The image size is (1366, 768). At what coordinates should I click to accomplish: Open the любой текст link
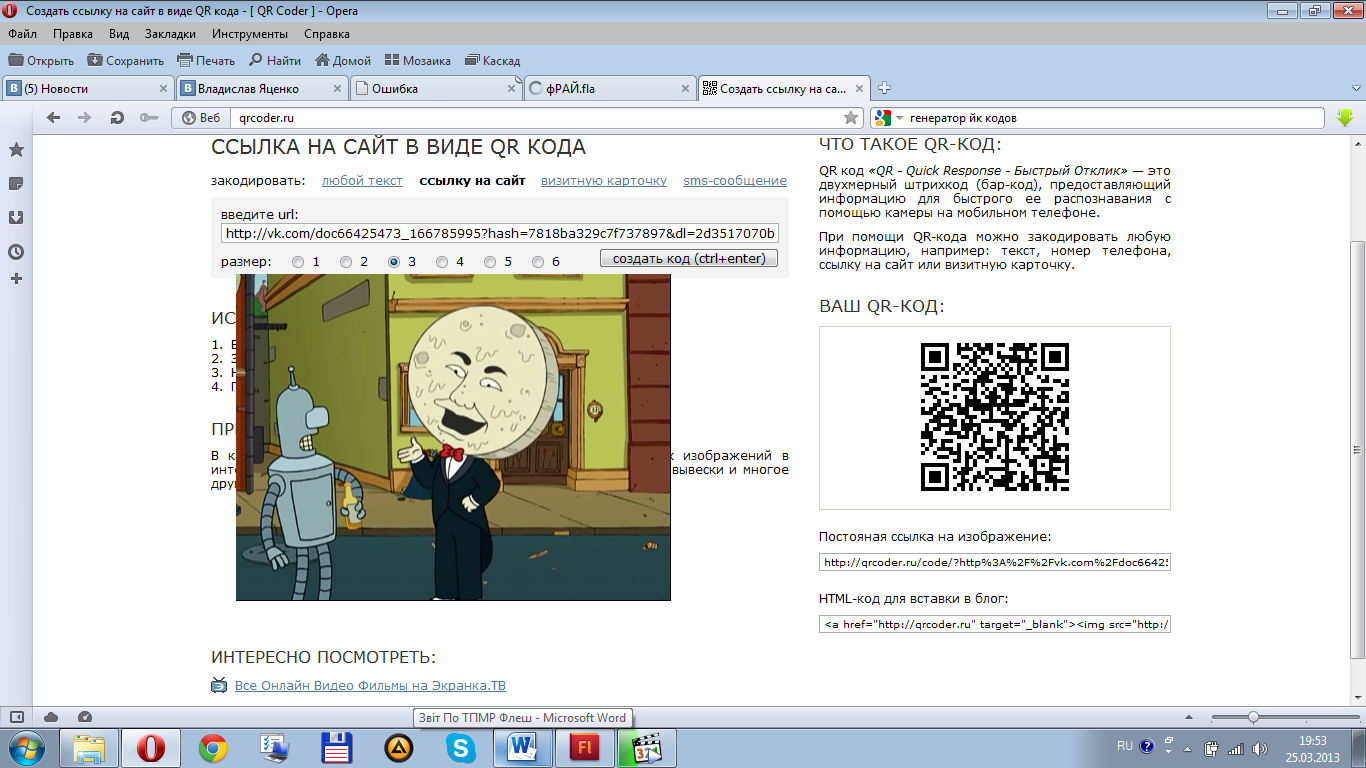[362, 181]
